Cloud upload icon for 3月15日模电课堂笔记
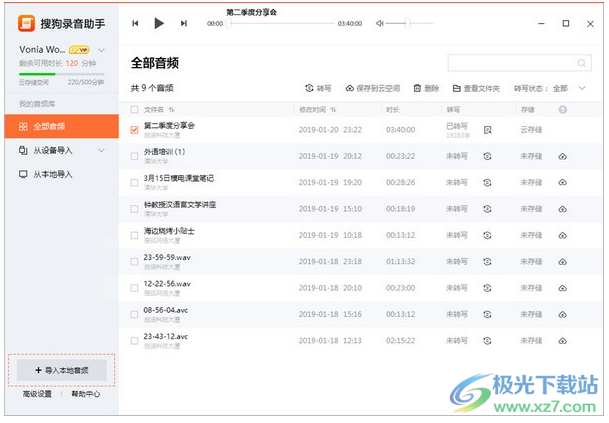Viewport: 609px width, 423px height. (563, 183)
